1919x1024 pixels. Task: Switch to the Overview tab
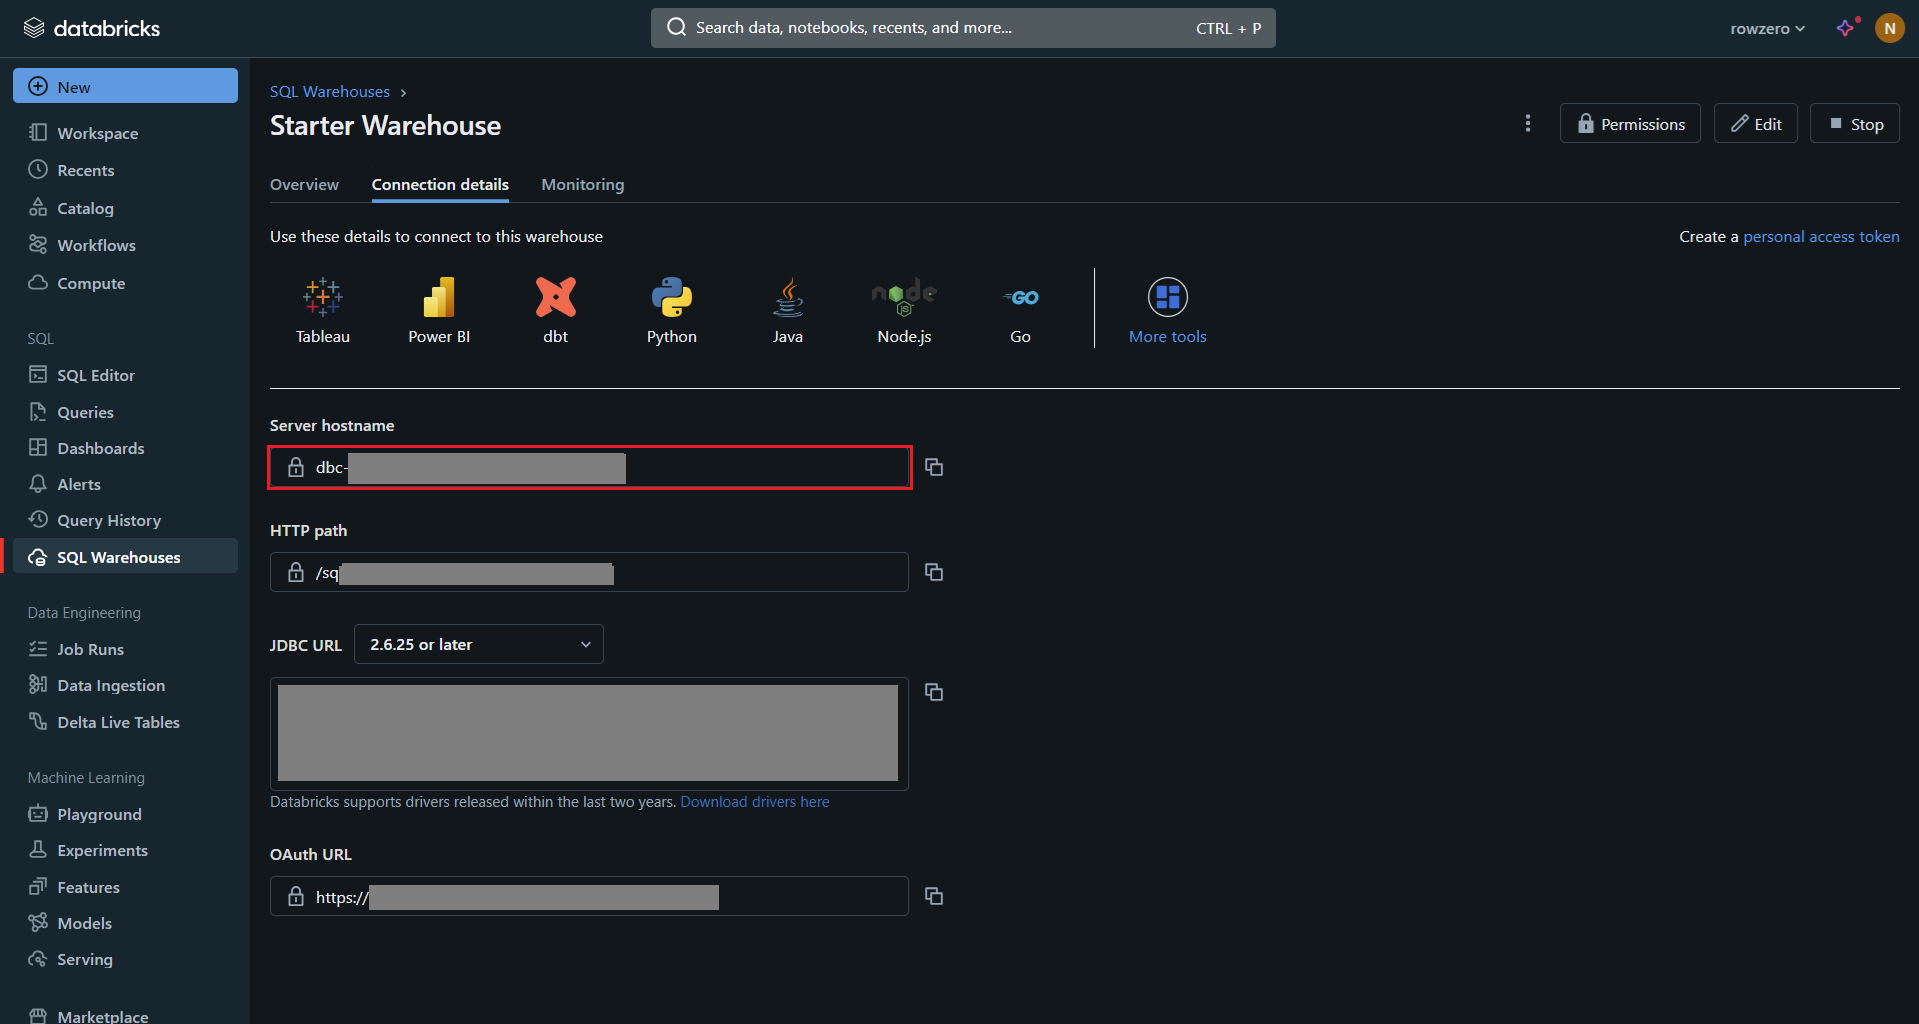pyautogui.click(x=303, y=184)
